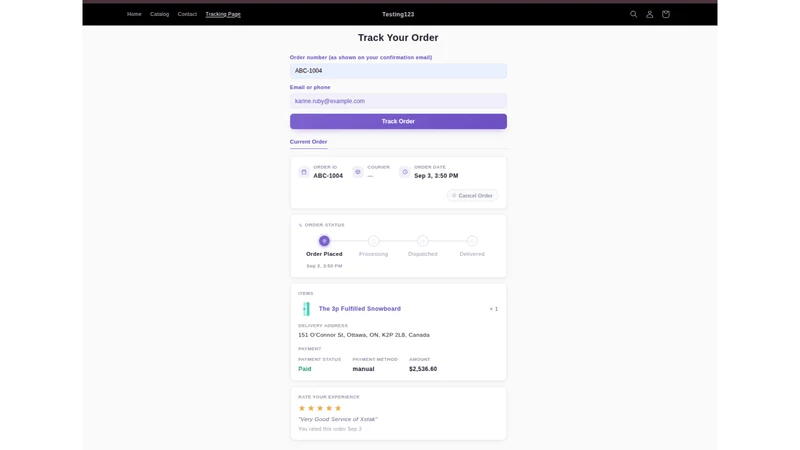Click the Order Placed step circle
This screenshot has height=450, width=800.
(x=324, y=241)
